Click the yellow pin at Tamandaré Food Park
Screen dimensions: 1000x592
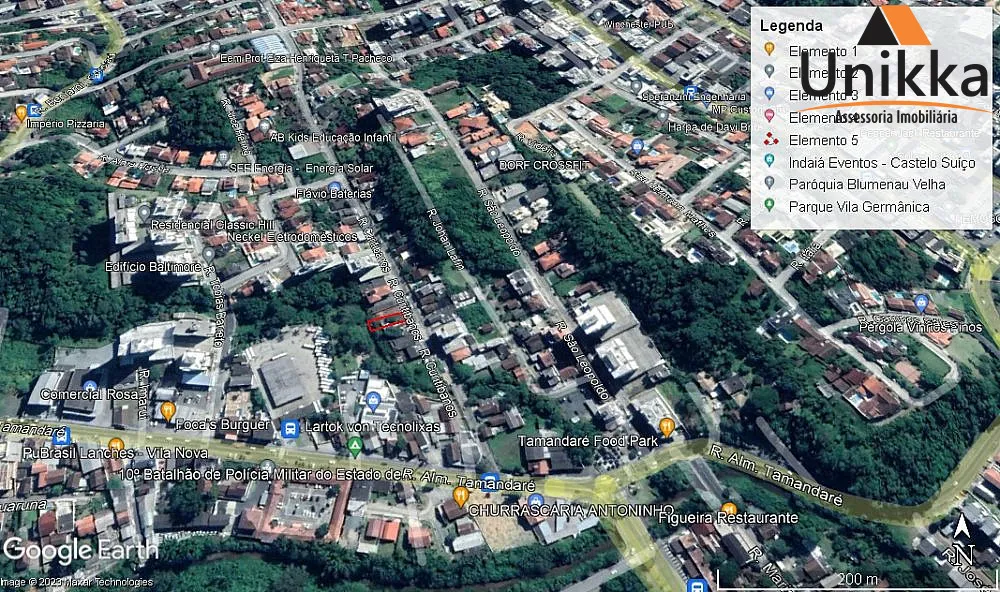(x=666, y=426)
